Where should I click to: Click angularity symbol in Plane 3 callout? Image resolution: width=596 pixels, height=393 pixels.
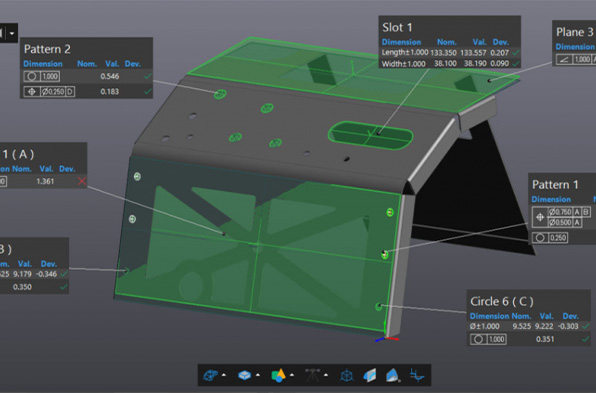coord(564,59)
